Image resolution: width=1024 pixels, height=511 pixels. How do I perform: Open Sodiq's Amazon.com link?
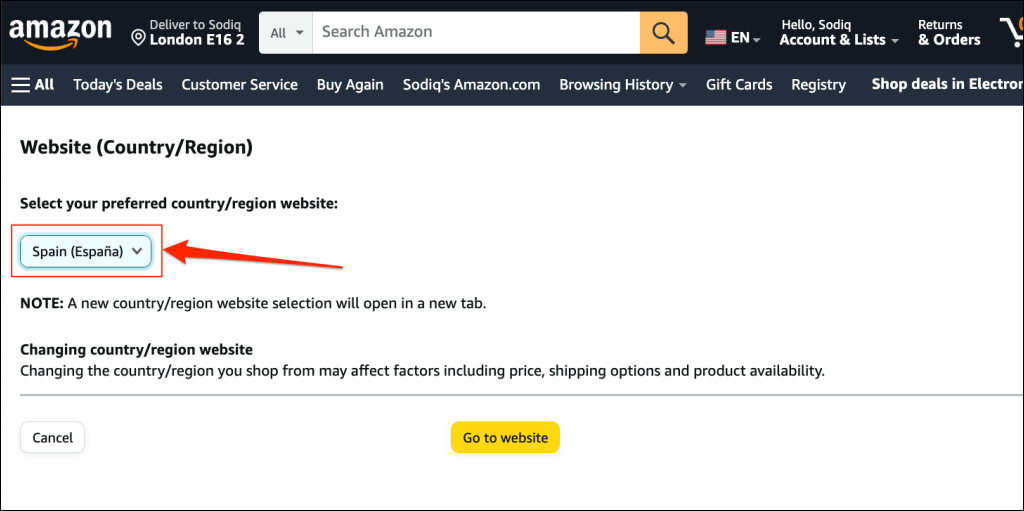pos(471,85)
